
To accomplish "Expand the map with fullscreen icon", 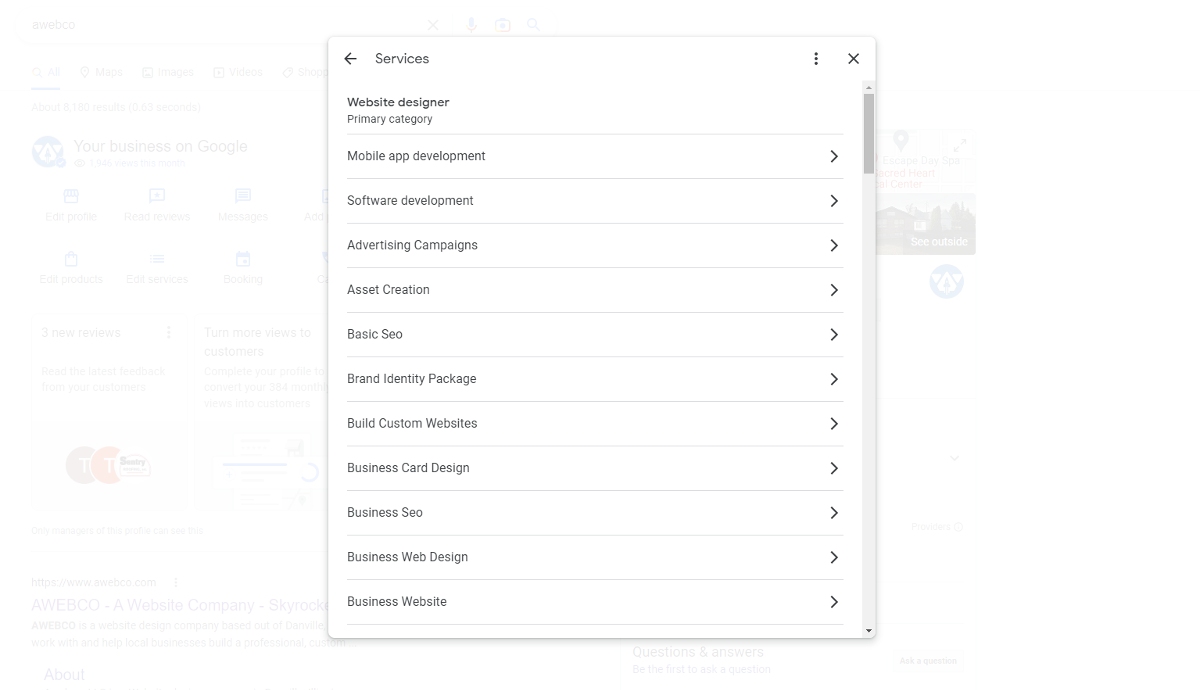I will pos(959,145).
